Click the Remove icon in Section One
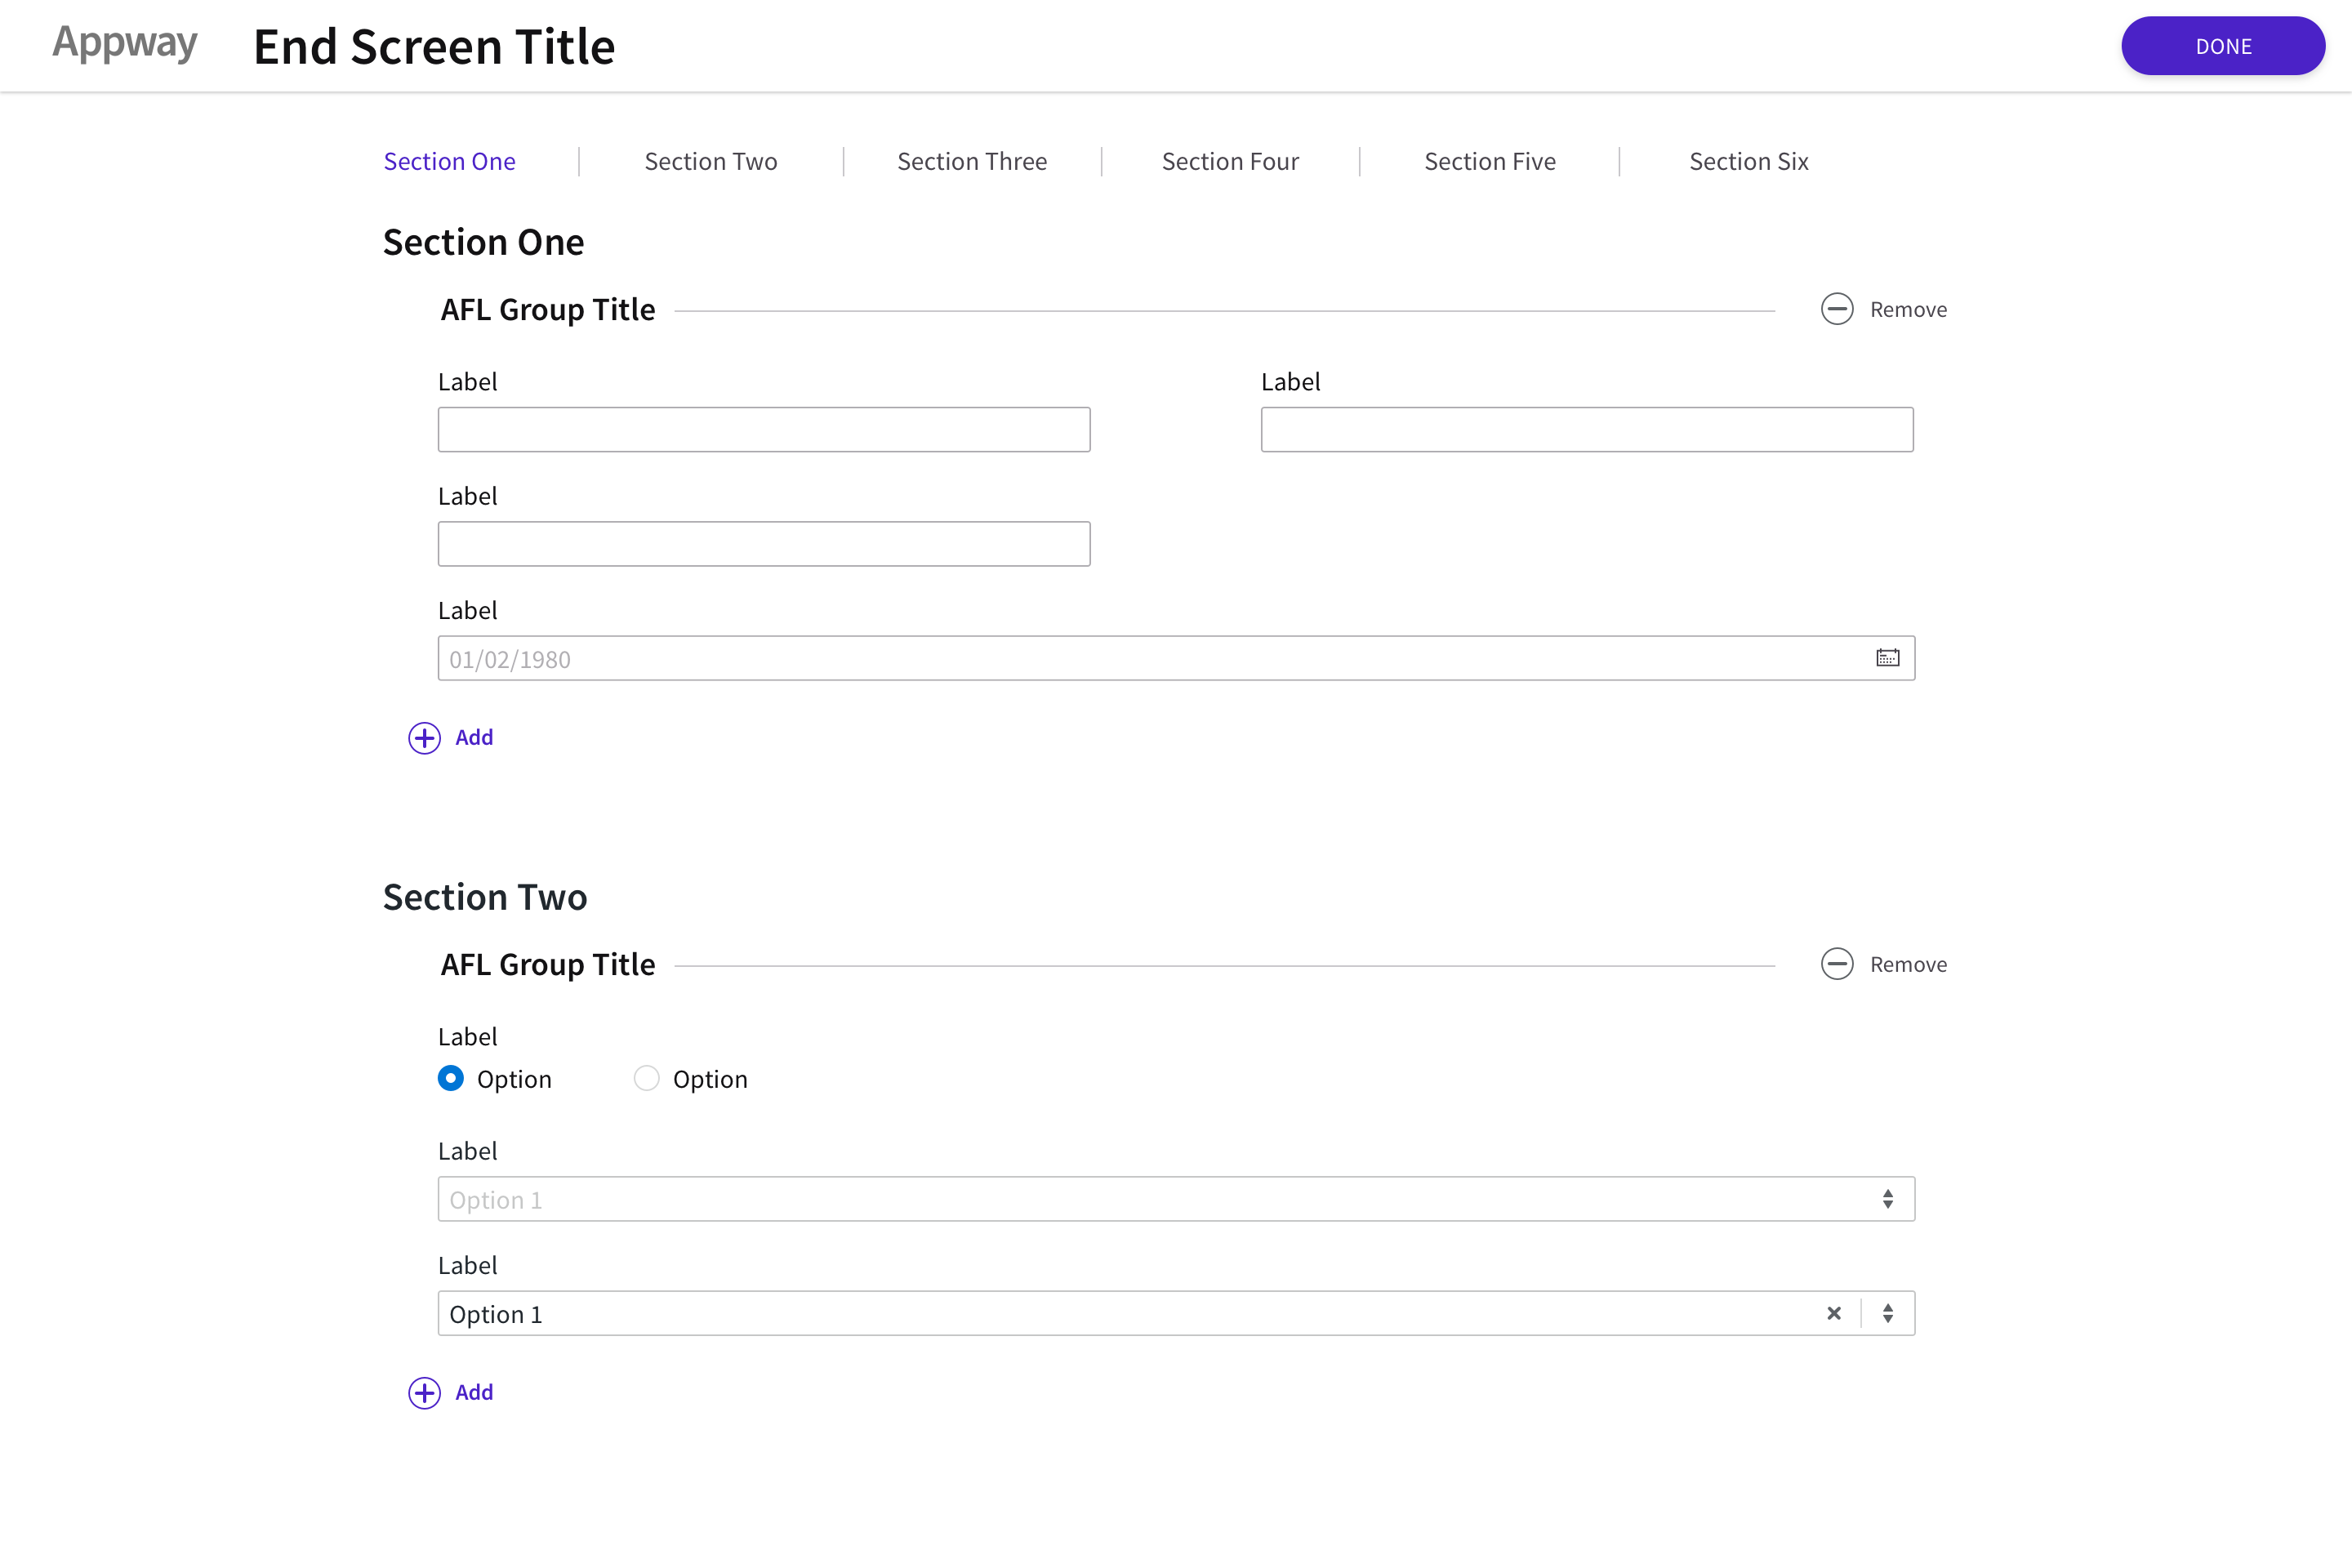Screen dimensions: 2352x1568 (x=1836, y=308)
